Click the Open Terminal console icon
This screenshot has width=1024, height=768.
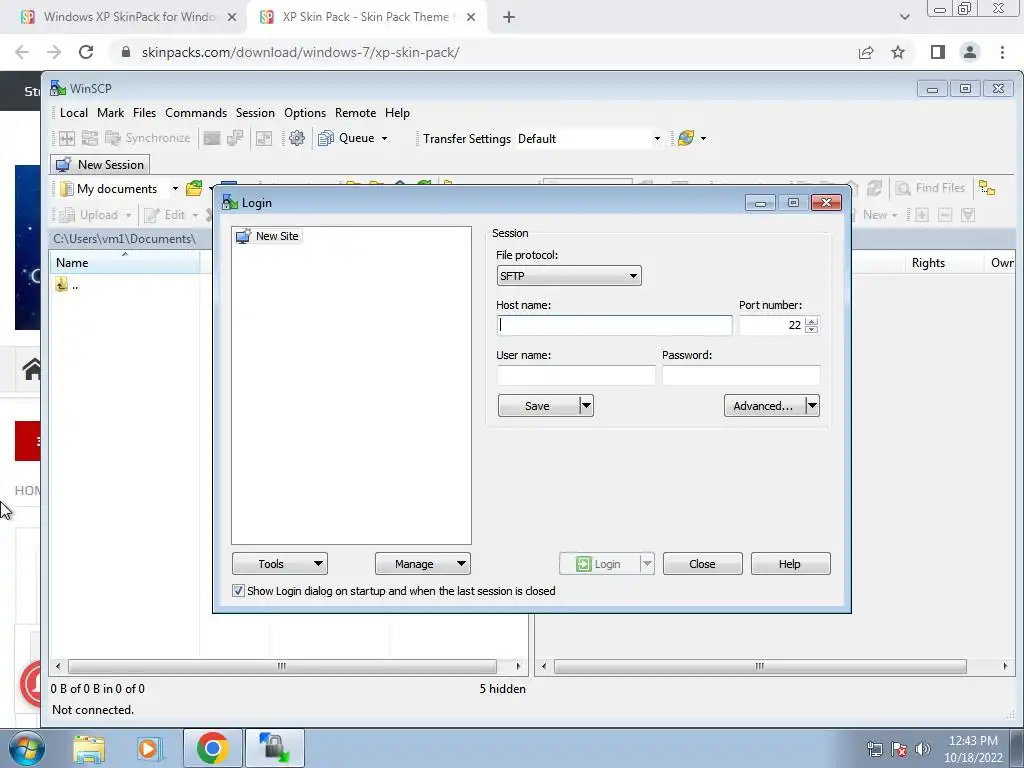click(x=212, y=138)
